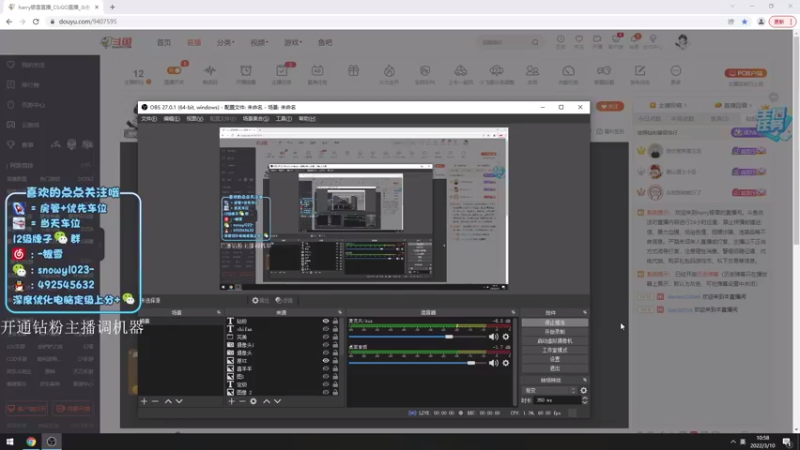The image size is (800, 450).
Task: Click 开始录制 button in OBS controls
Action: [x=555, y=332]
